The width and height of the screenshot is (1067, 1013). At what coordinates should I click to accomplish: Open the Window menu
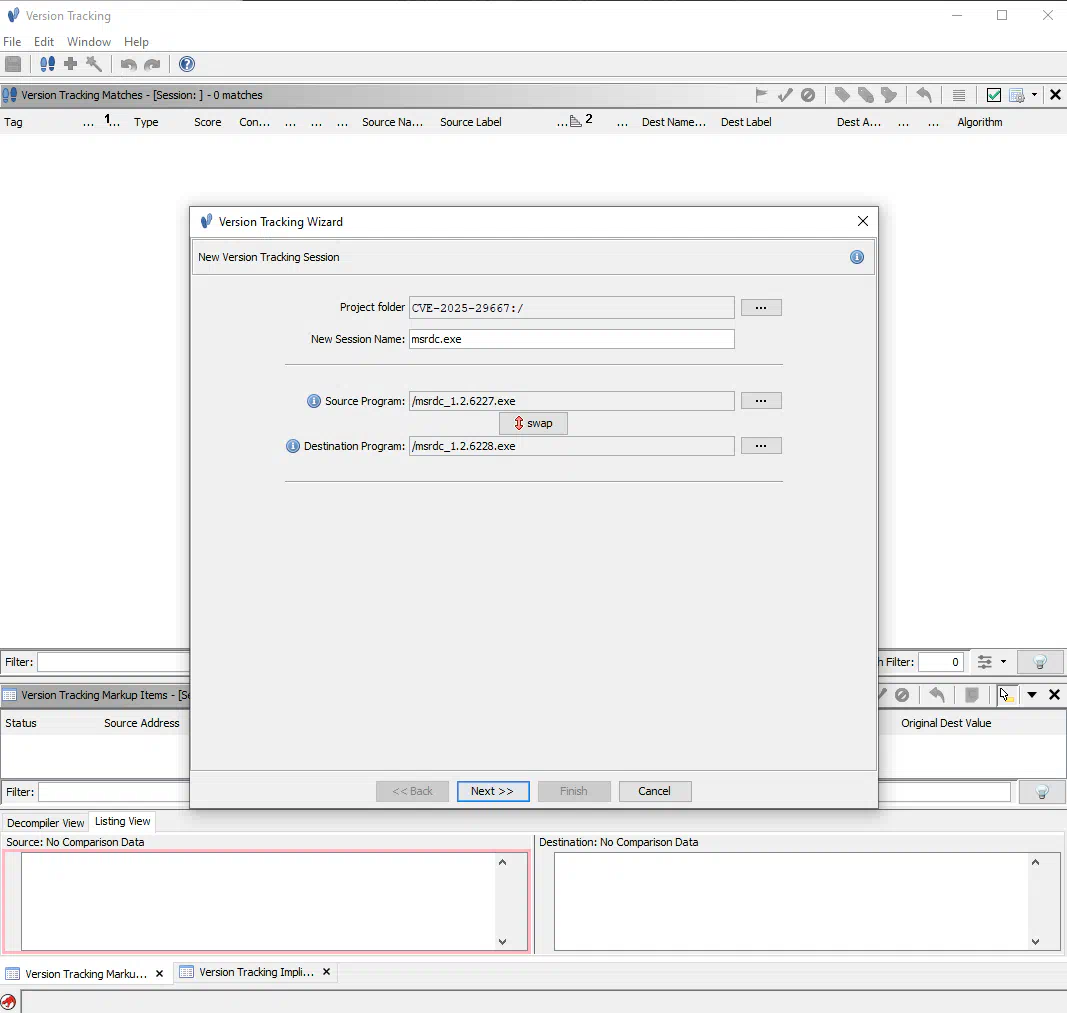(x=88, y=41)
